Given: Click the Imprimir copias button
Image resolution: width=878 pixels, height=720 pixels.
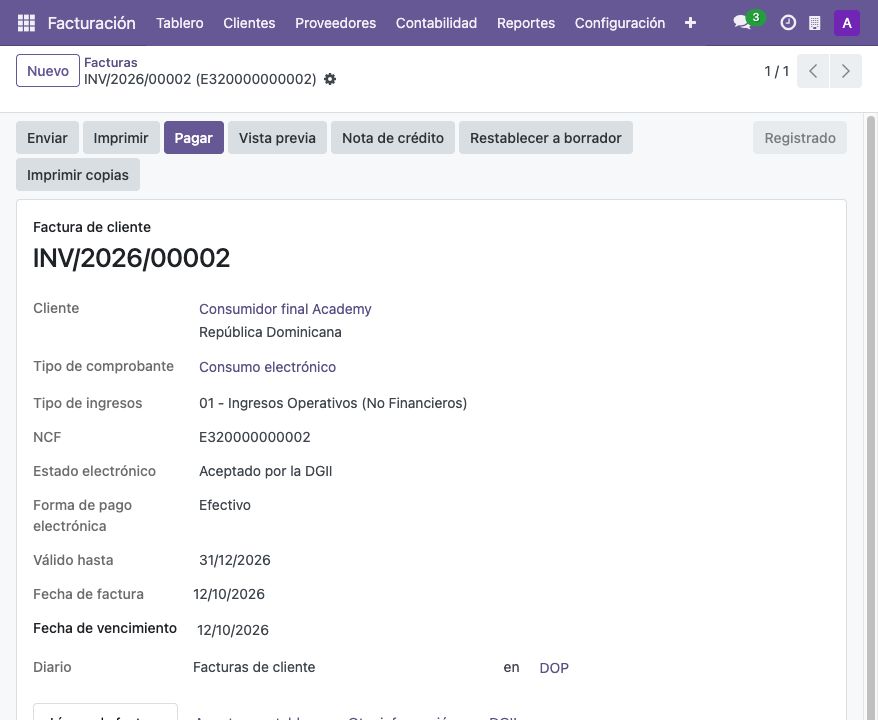Looking at the screenshot, I should (x=78, y=175).
